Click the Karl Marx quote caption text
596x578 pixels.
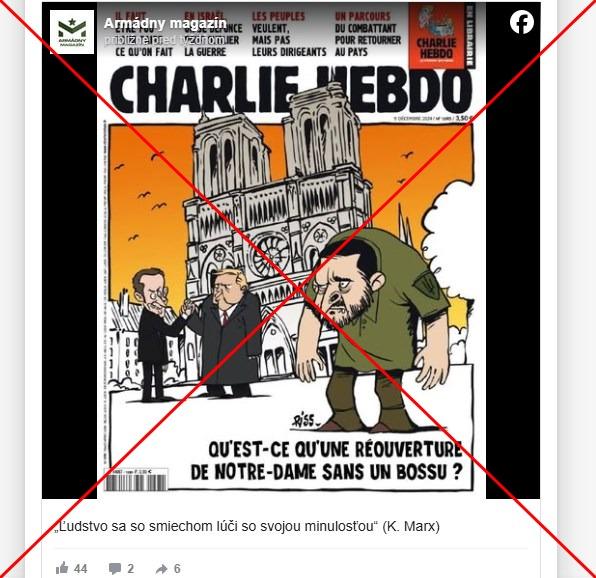point(247,527)
